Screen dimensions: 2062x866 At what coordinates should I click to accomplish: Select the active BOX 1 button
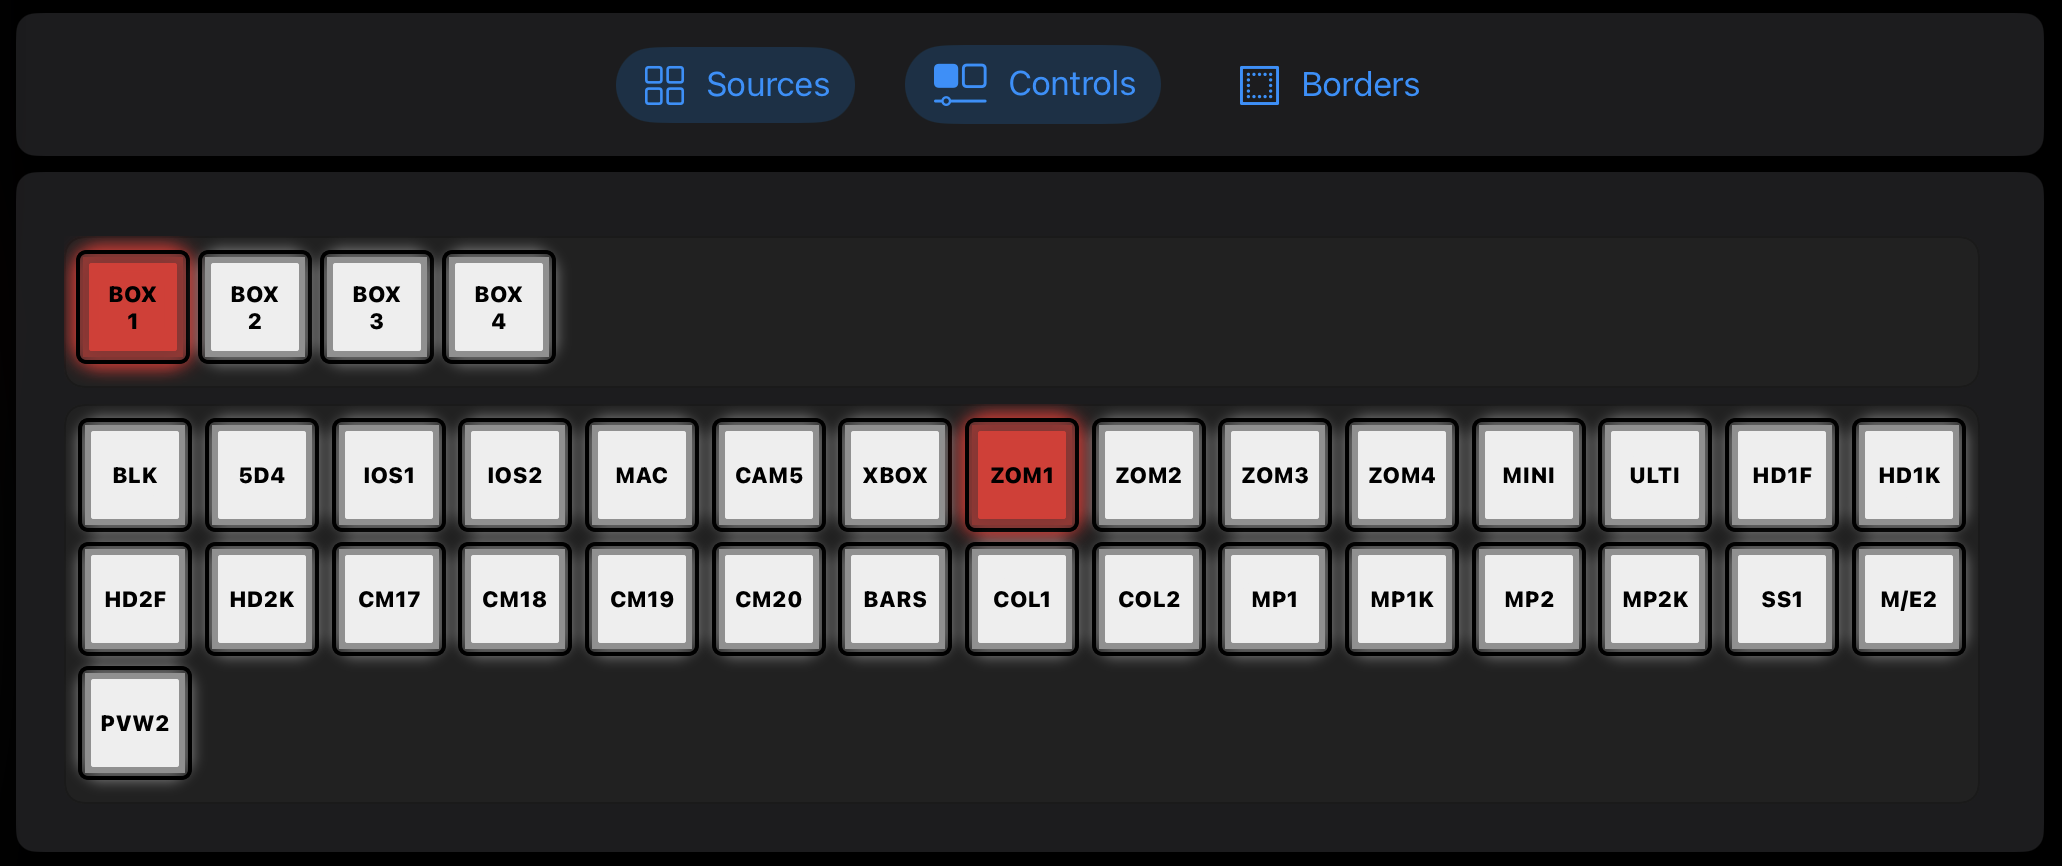pos(133,307)
